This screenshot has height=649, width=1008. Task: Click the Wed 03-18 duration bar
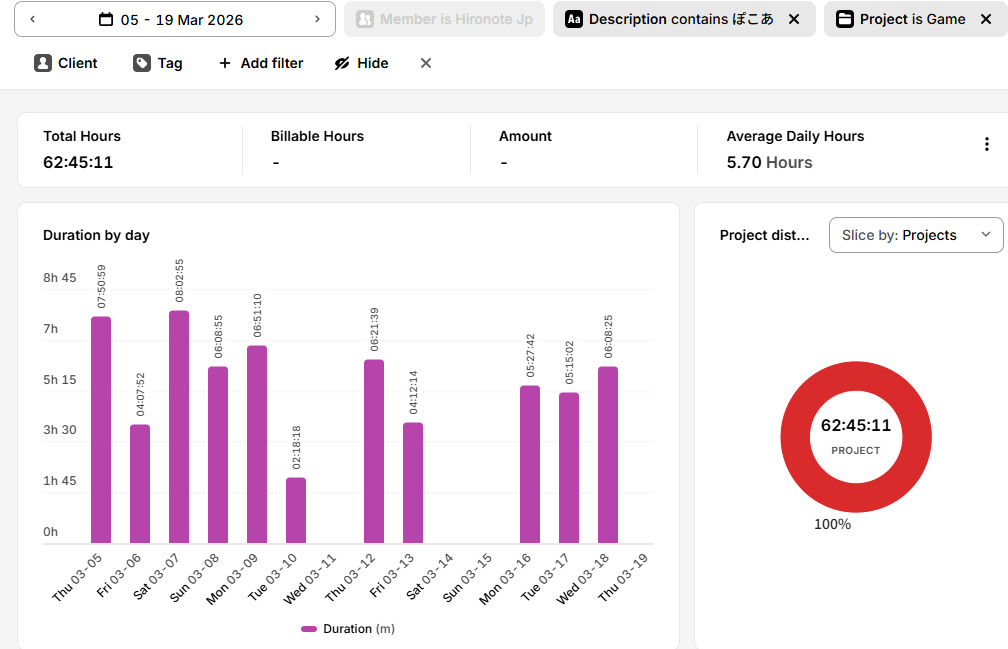coord(608,455)
